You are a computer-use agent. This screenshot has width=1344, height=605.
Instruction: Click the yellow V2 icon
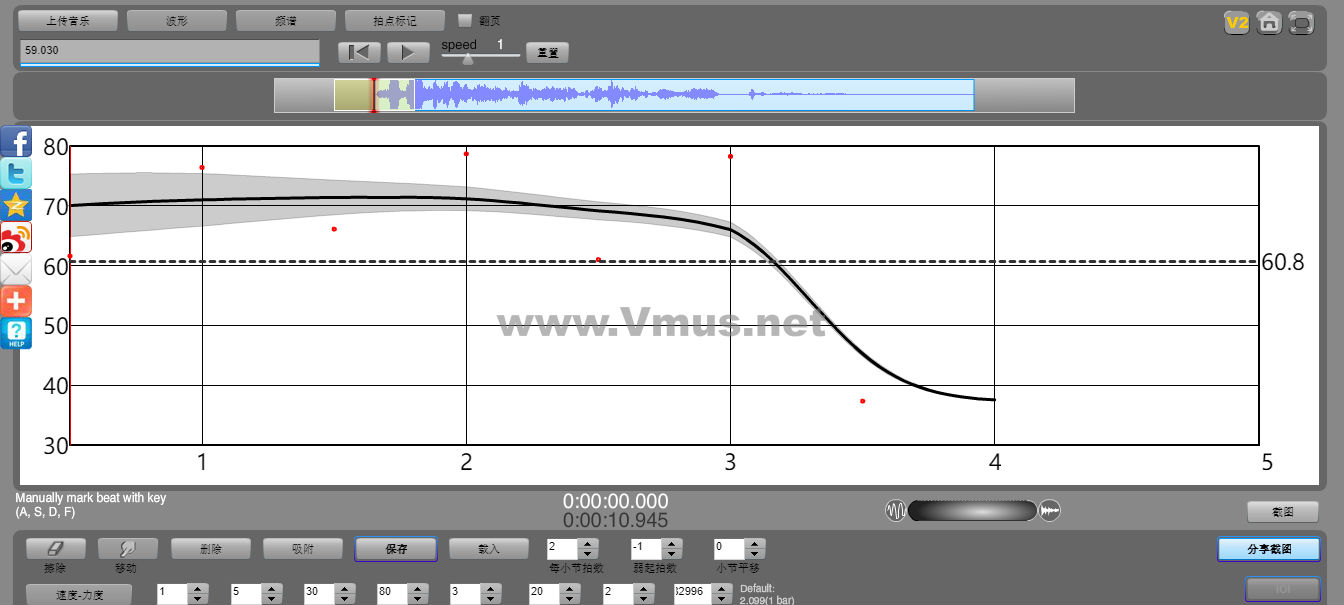coord(1237,22)
